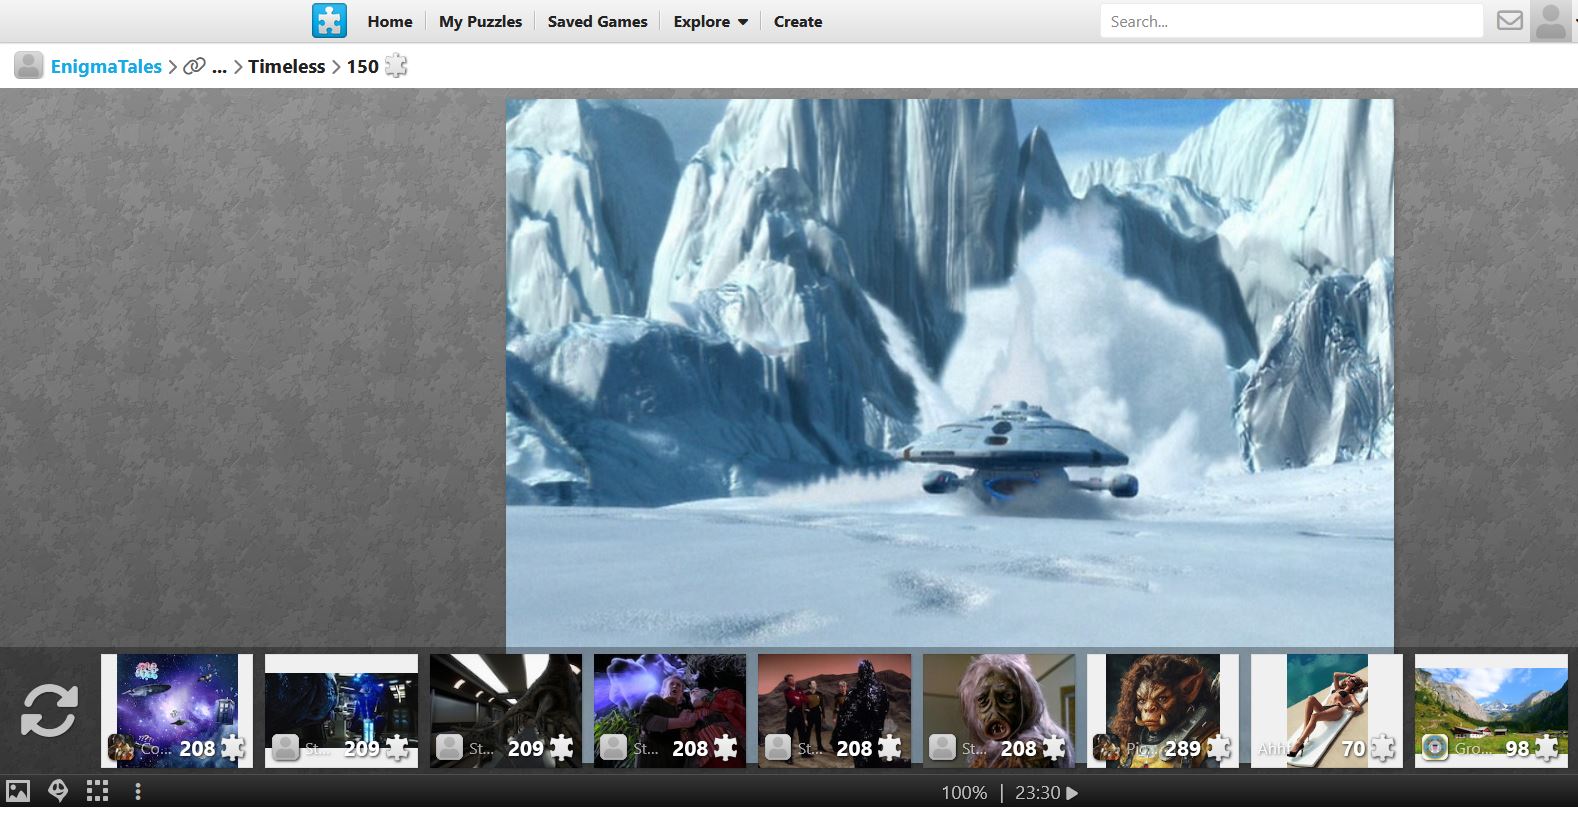
Task: Open the dark alien 209-piece puzzle
Action: (x=506, y=711)
